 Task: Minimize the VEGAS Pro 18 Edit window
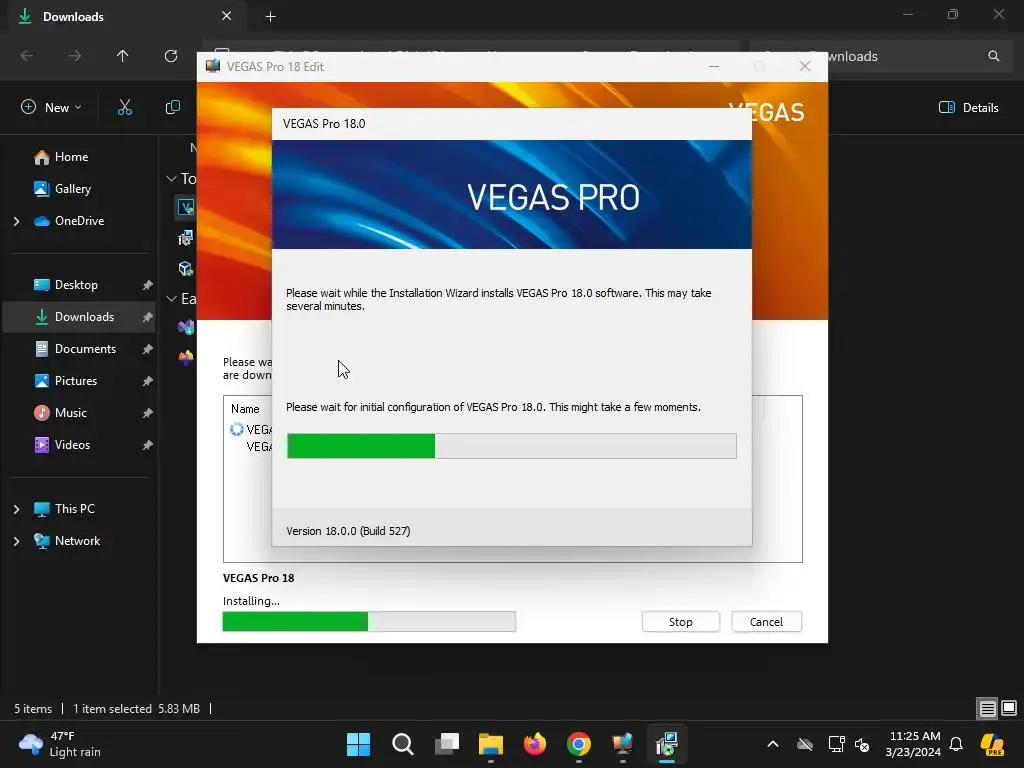[x=714, y=67]
